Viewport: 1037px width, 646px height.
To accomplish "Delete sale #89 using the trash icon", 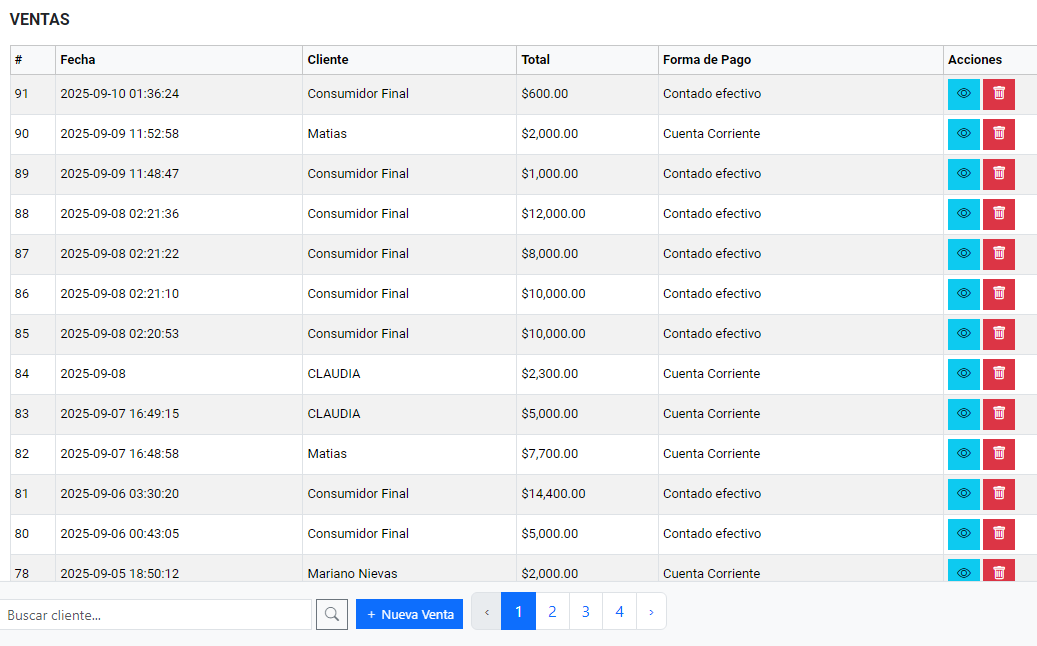I will (998, 173).
